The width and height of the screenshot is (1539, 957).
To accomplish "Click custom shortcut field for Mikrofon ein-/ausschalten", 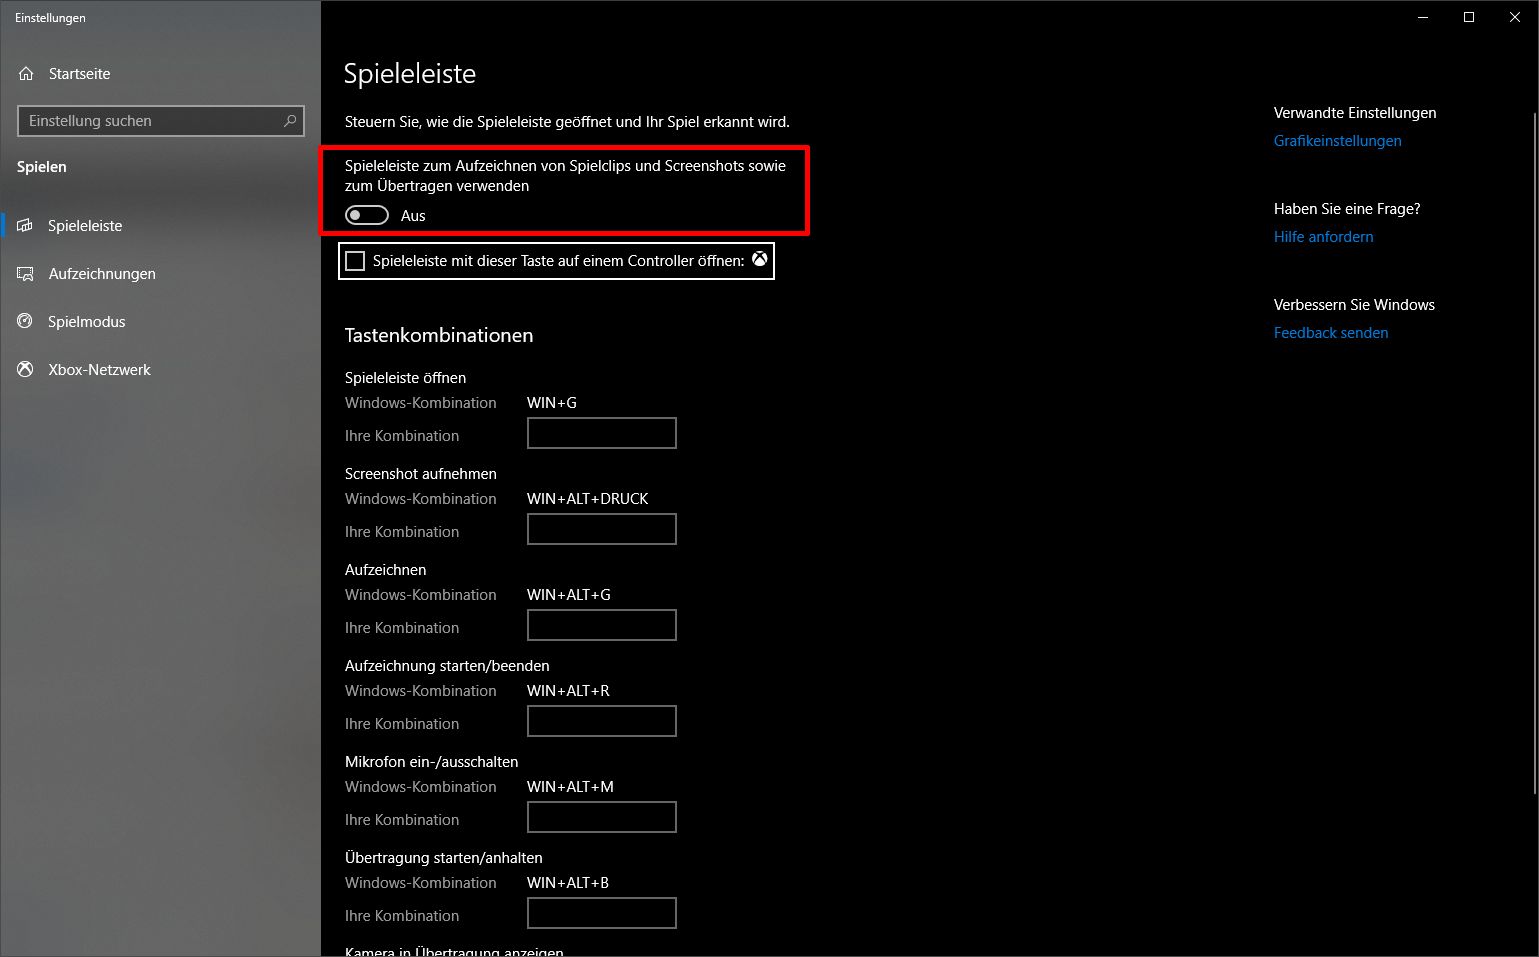I will pyautogui.click(x=602, y=817).
